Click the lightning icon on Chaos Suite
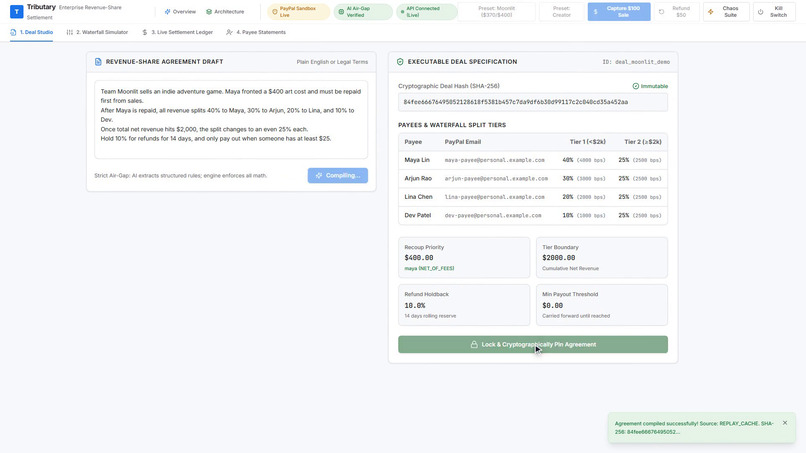Screen dimensions: 806x453 click(711, 12)
